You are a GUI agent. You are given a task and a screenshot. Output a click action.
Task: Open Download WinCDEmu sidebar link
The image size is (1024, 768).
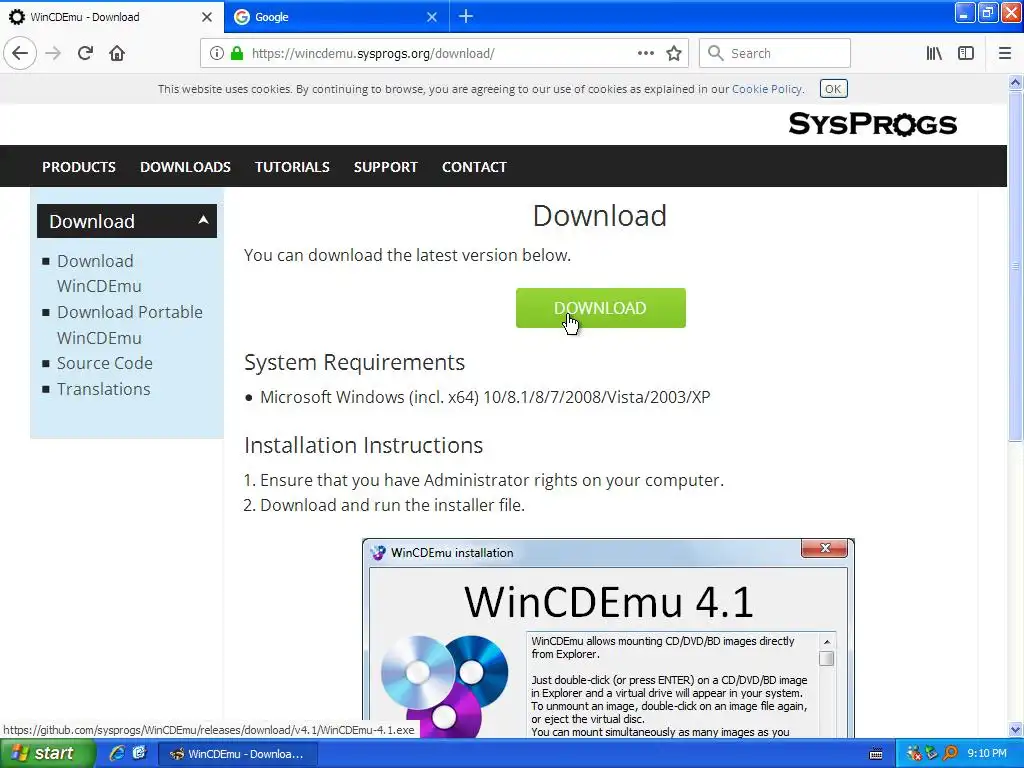(x=99, y=273)
